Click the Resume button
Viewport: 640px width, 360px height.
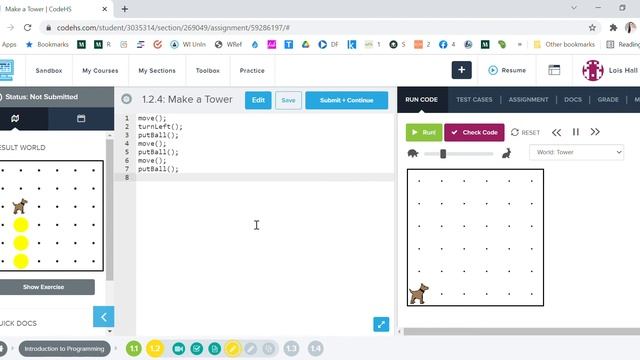507,70
